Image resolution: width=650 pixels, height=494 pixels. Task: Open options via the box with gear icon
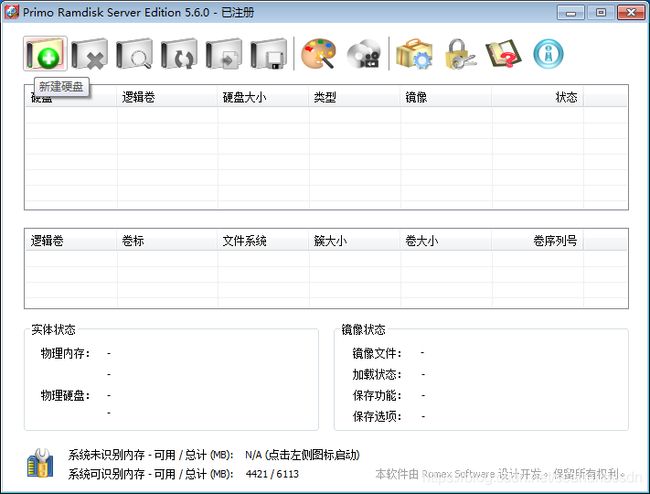point(414,54)
